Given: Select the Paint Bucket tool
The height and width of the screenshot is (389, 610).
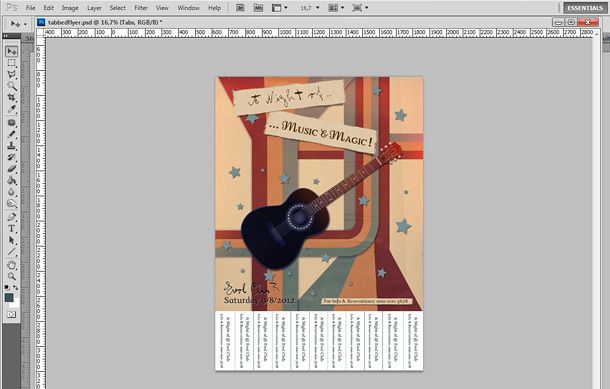Looking at the screenshot, I should (12, 180).
